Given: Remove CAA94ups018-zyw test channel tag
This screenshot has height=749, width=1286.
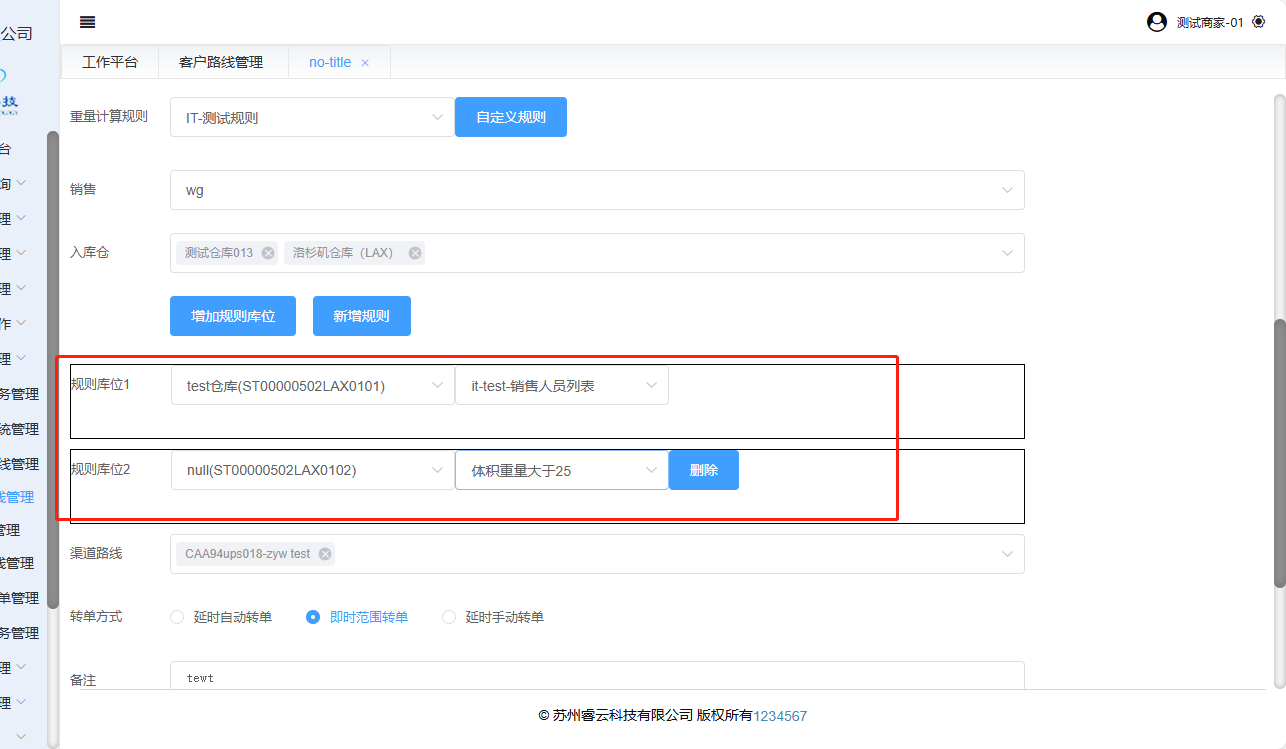Looking at the screenshot, I should tap(325, 554).
